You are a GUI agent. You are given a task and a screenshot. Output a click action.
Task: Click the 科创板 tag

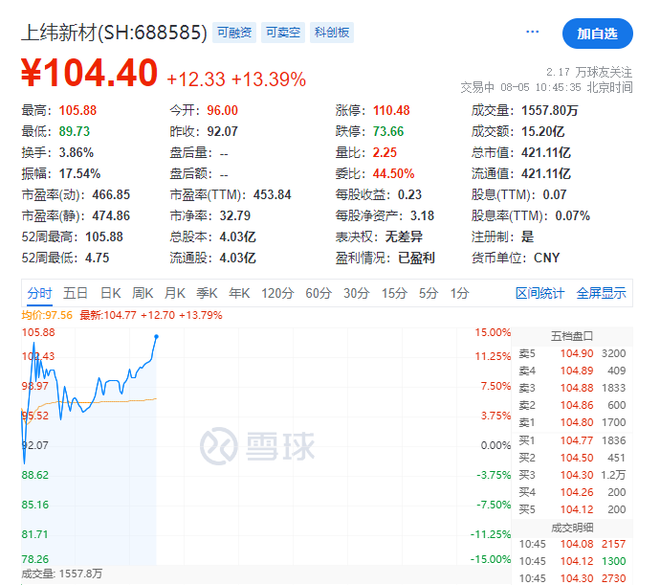[331, 33]
